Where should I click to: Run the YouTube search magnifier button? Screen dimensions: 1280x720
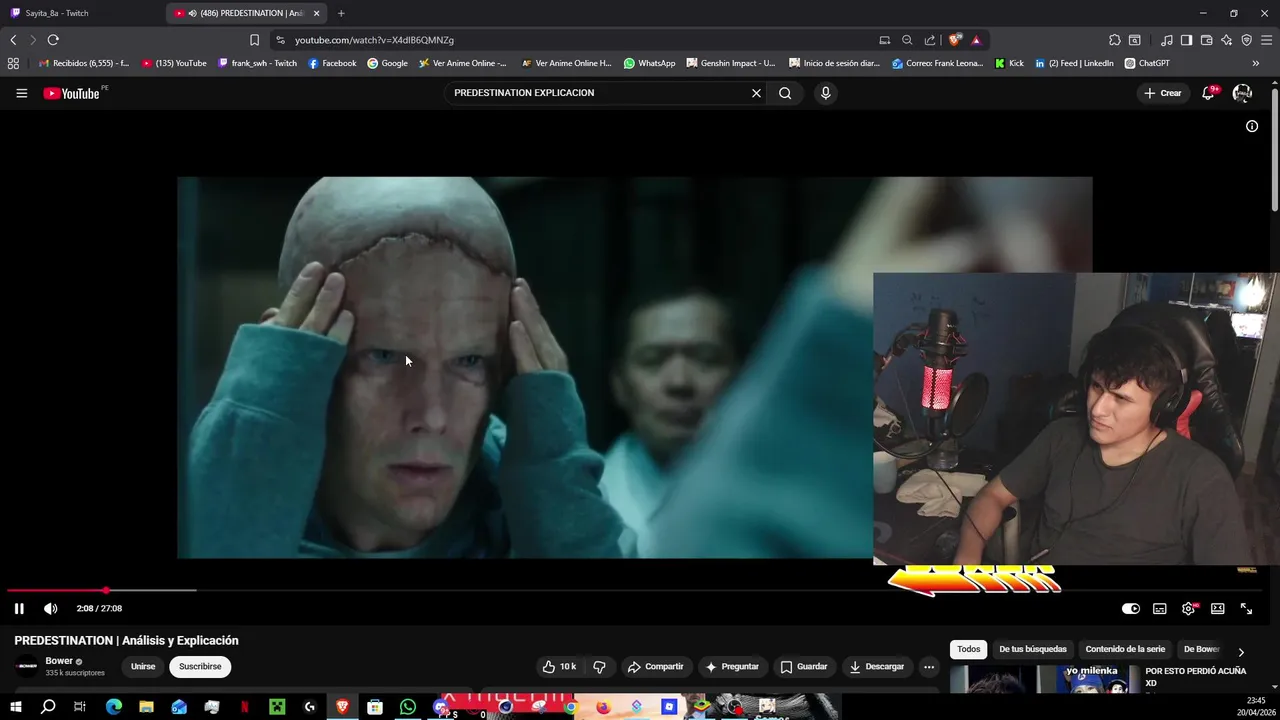click(x=785, y=93)
